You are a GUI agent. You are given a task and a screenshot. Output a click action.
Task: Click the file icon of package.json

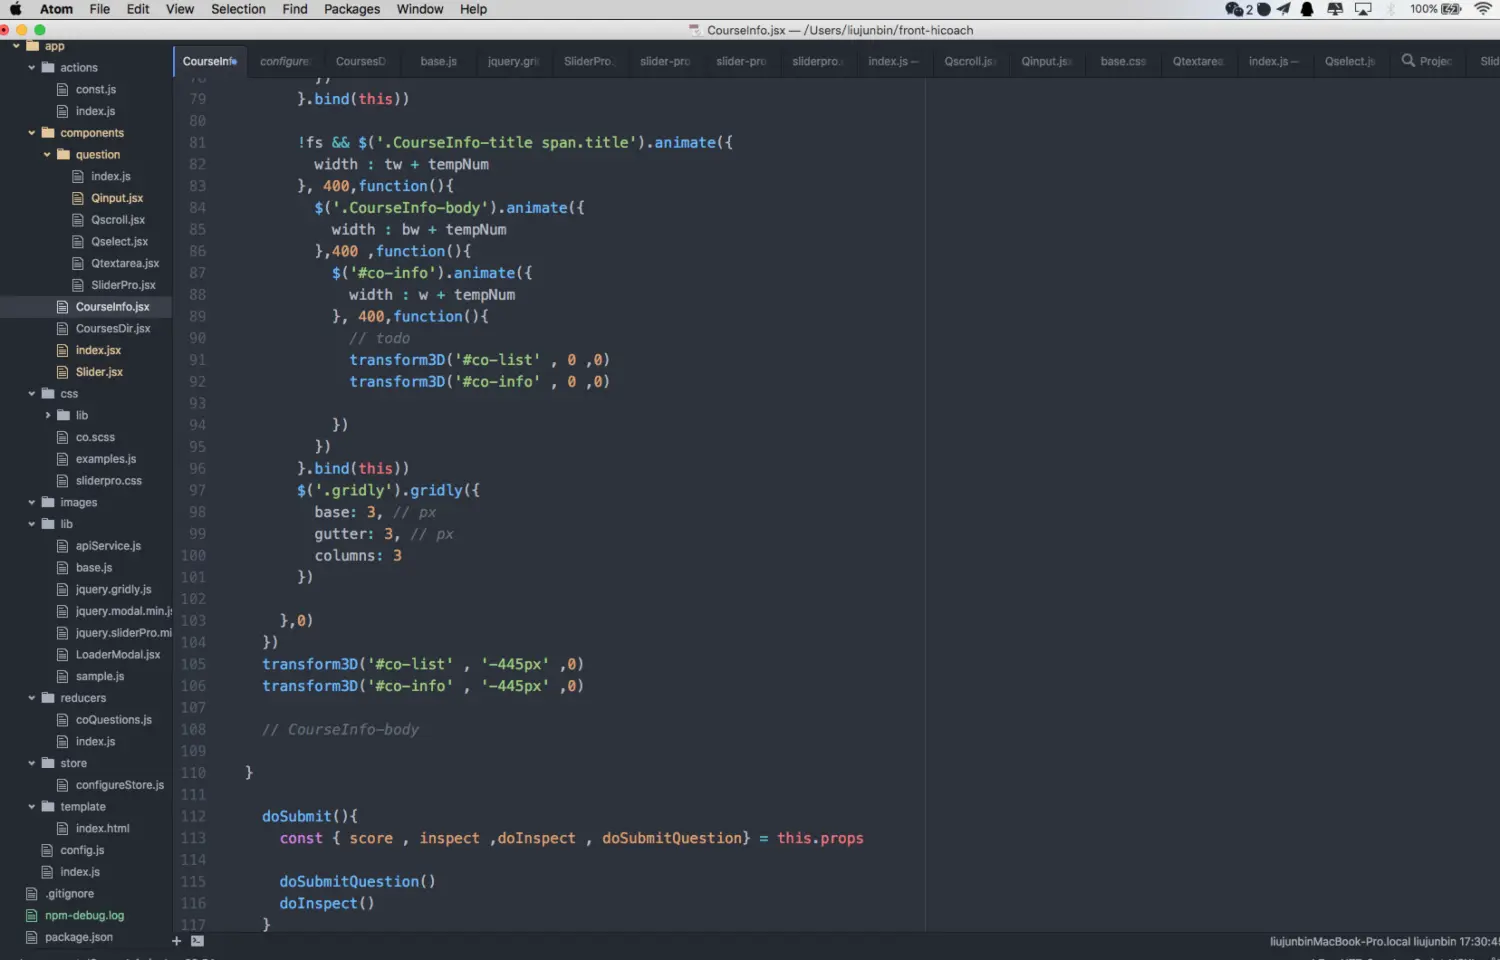click(x=32, y=938)
